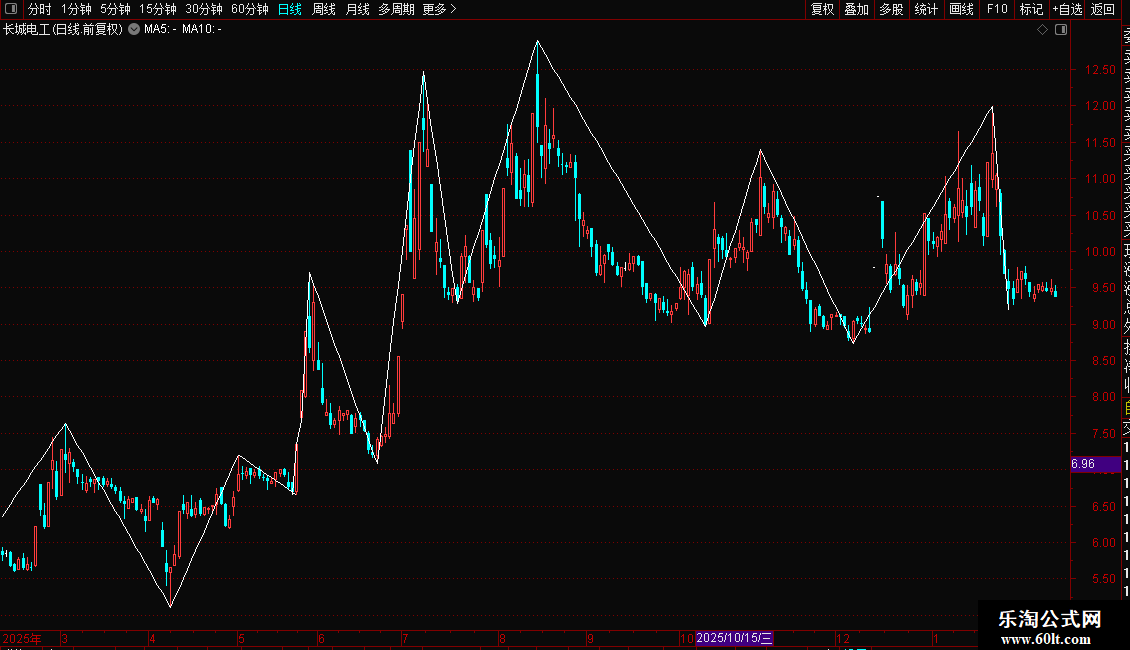Click the 5.50 price axis label
Image resolution: width=1130 pixels, height=650 pixels.
[1103, 579]
